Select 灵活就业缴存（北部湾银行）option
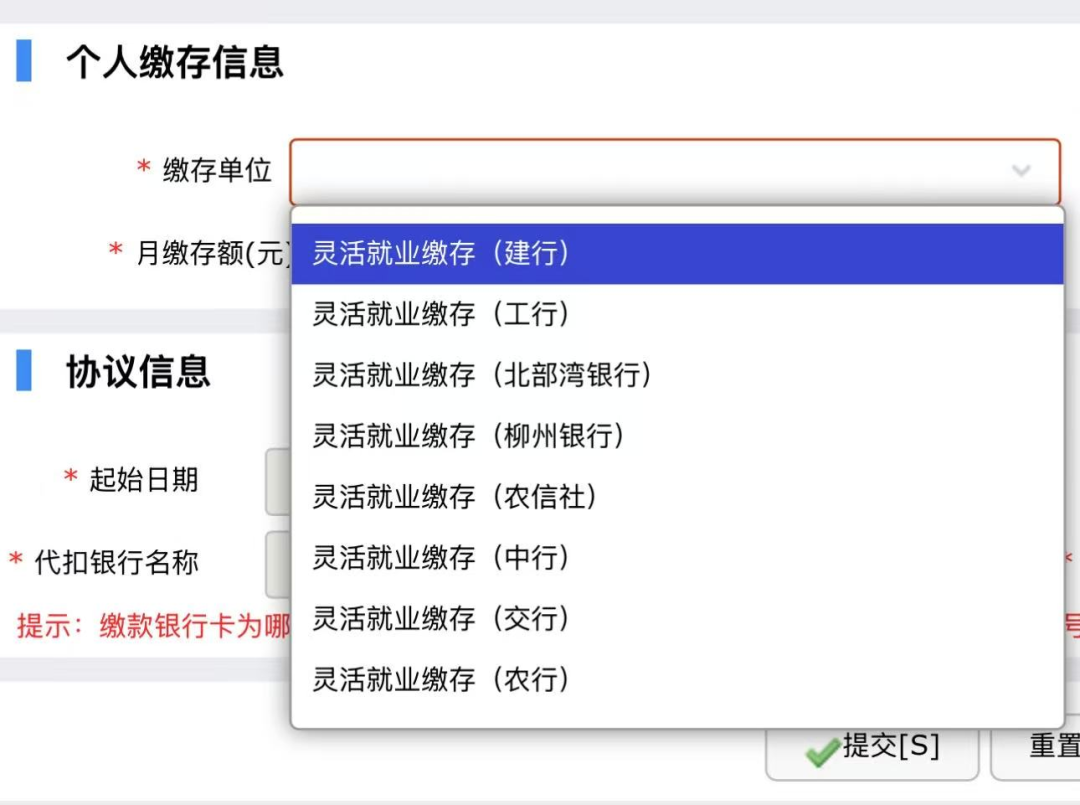The image size is (1080, 805). 470,375
